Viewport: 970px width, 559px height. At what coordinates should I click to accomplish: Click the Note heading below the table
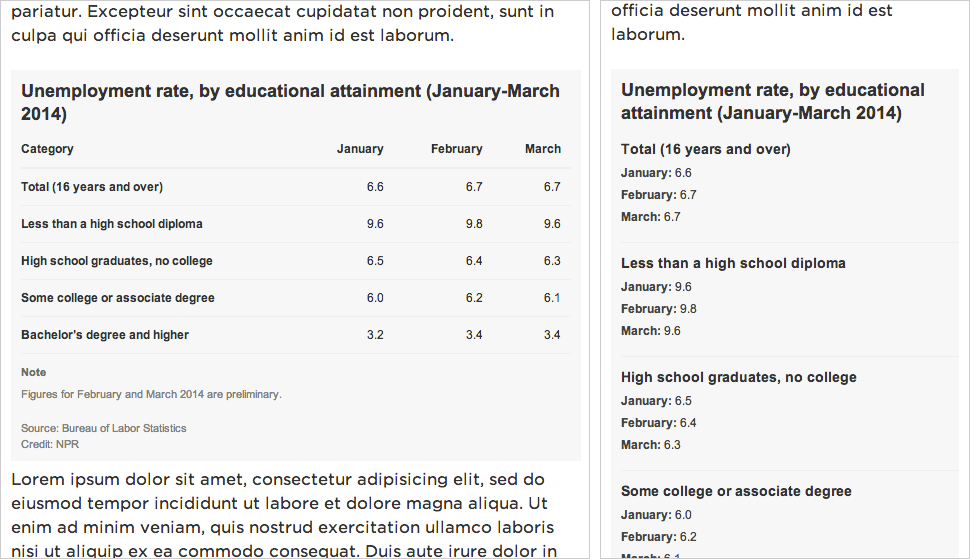click(x=33, y=372)
